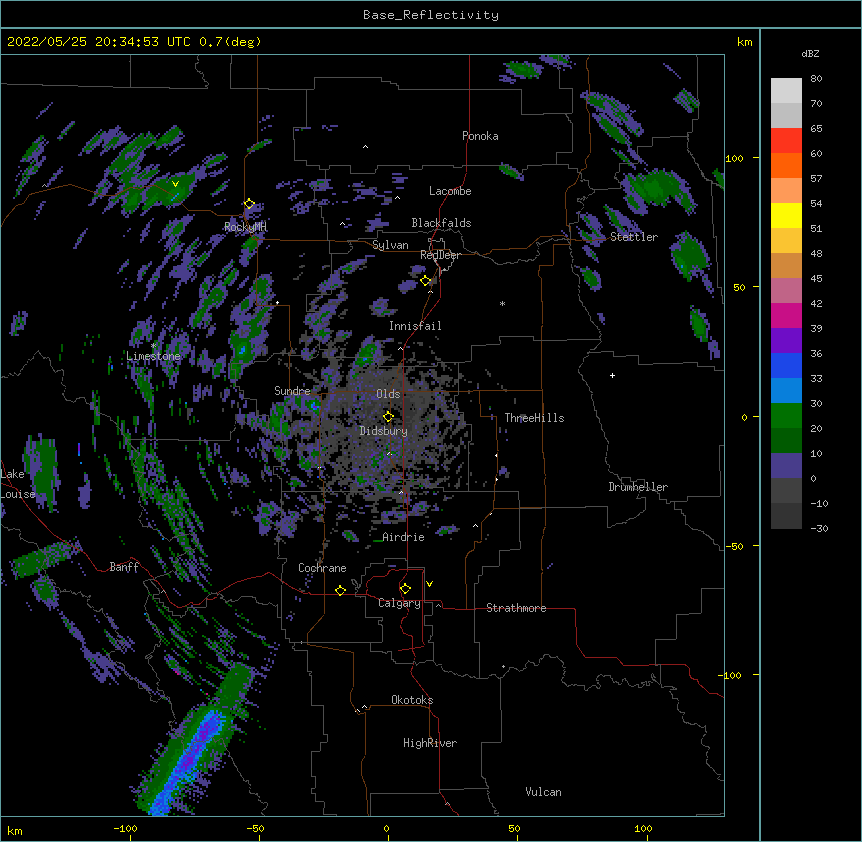This screenshot has width=862, height=842.
Task: Click the Limestone label
Action: pos(153,356)
